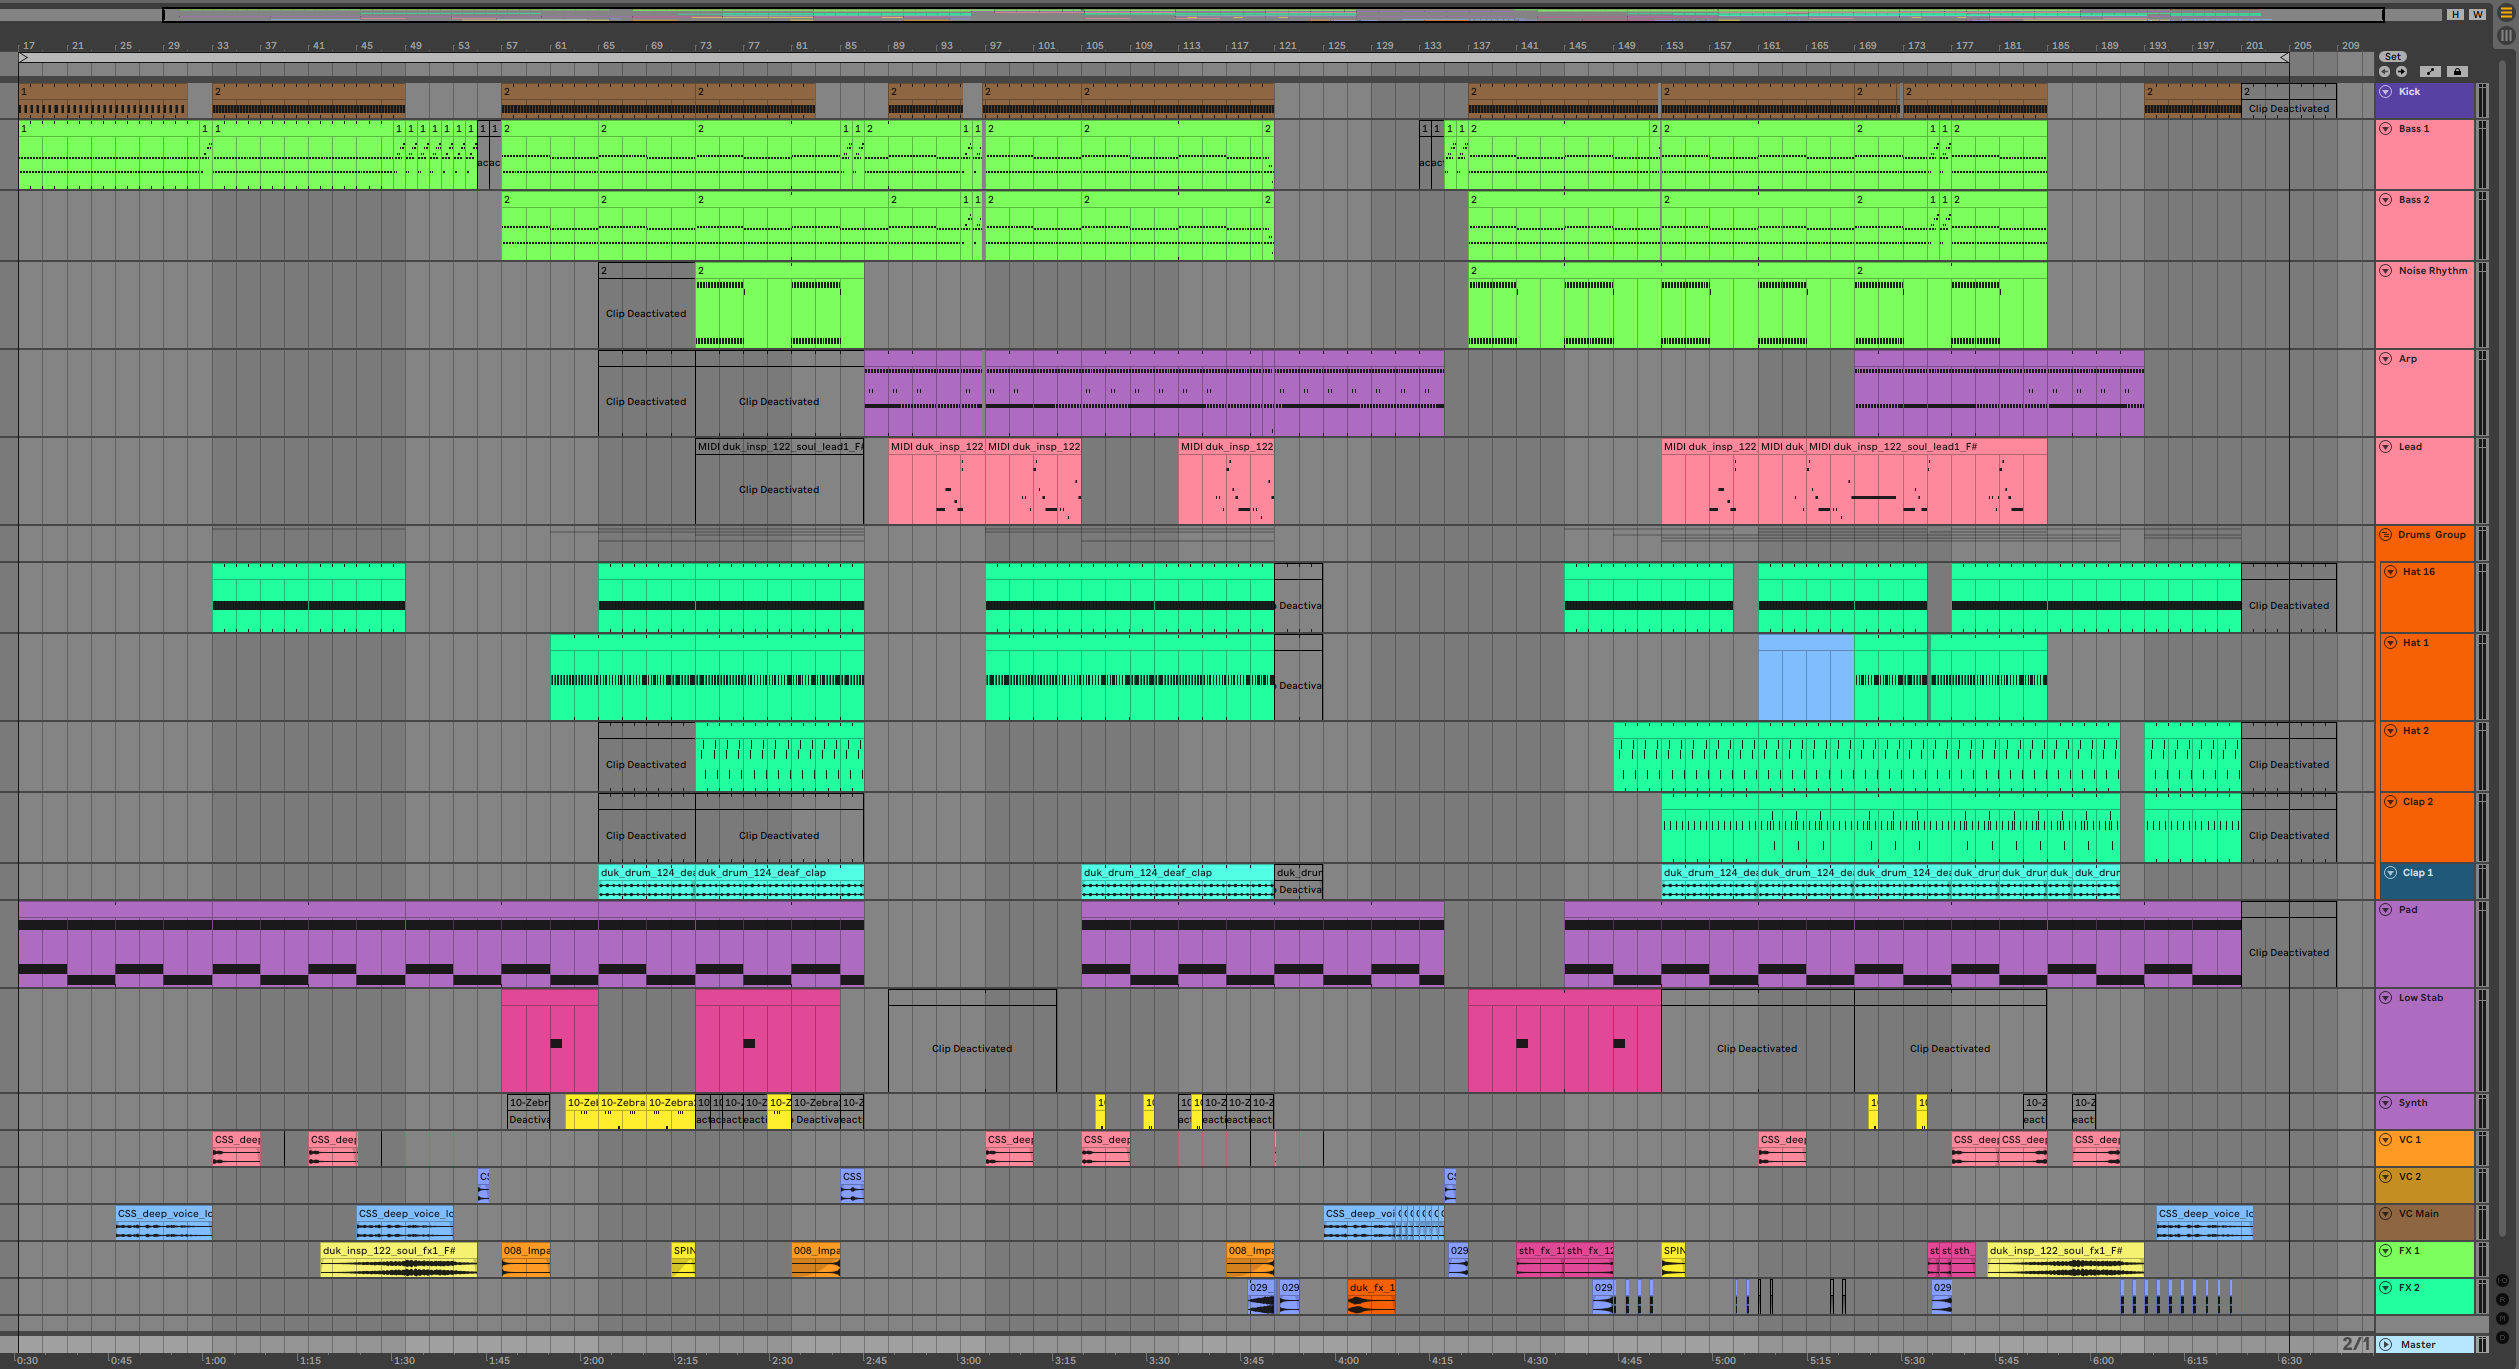Viewport: 2519px width, 1369px height.
Task: Click the Low Stab track color header
Action: pyautogui.click(x=2420, y=998)
